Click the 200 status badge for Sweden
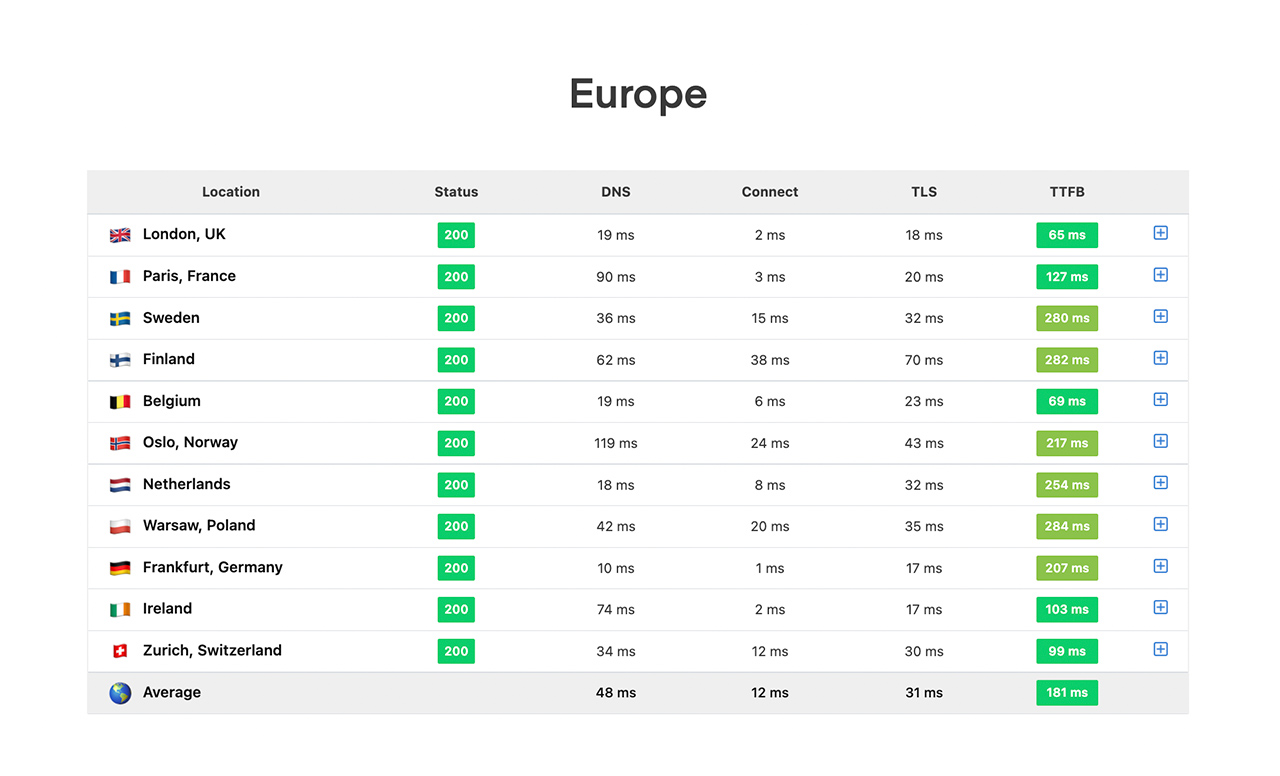1280x776 pixels. (456, 319)
